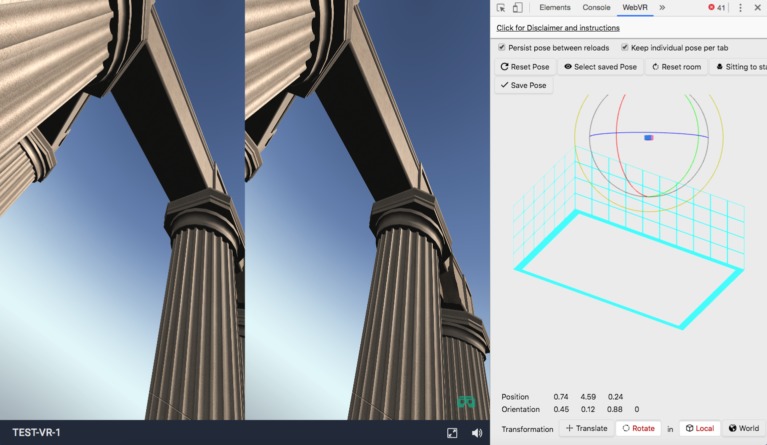
Task: Click the Reset Pose button
Action: (x=525, y=67)
